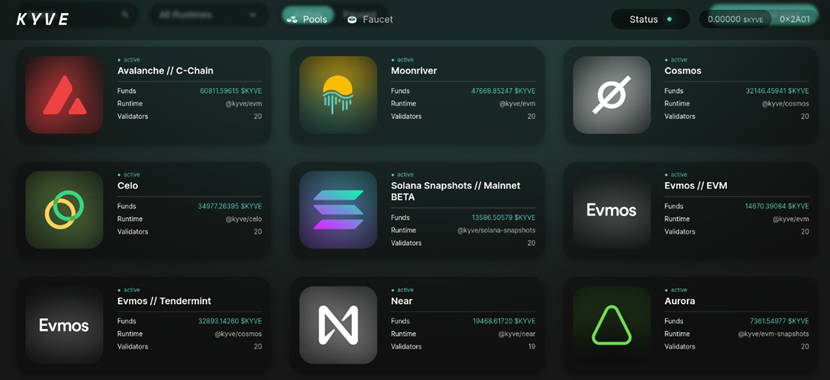Image resolution: width=830 pixels, height=380 pixels.
Task: Open the Near pool title
Action: coord(402,301)
